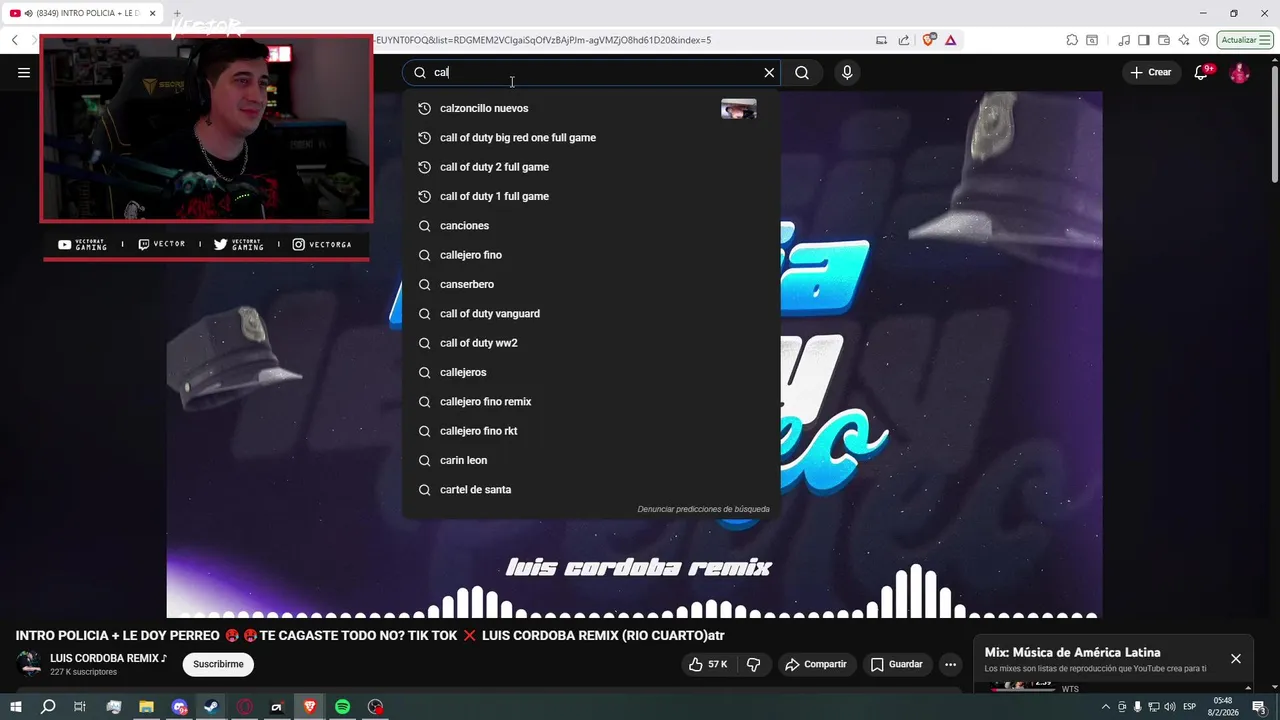The width and height of the screenshot is (1280, 720).
Task: Open a new browser tab
Action: click(x=177, y=14)
